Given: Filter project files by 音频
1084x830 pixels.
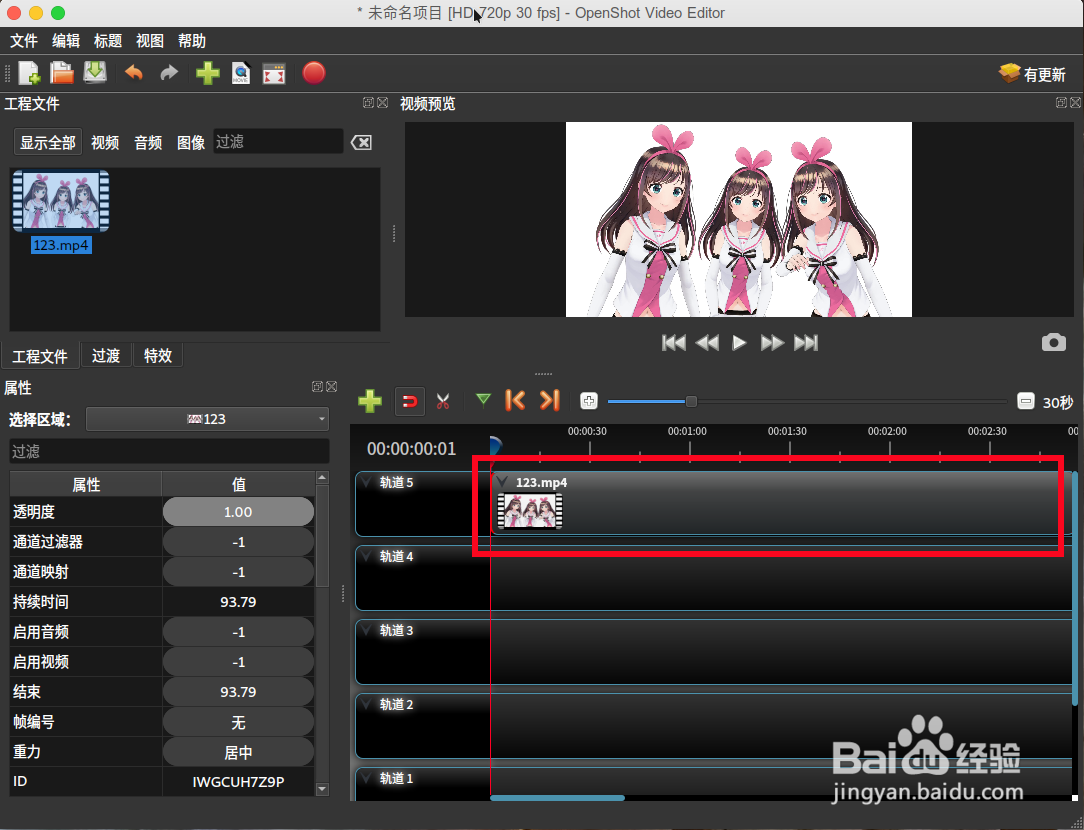Looking at the screenshot, I should pyautogui.click(x=148, y=142).
